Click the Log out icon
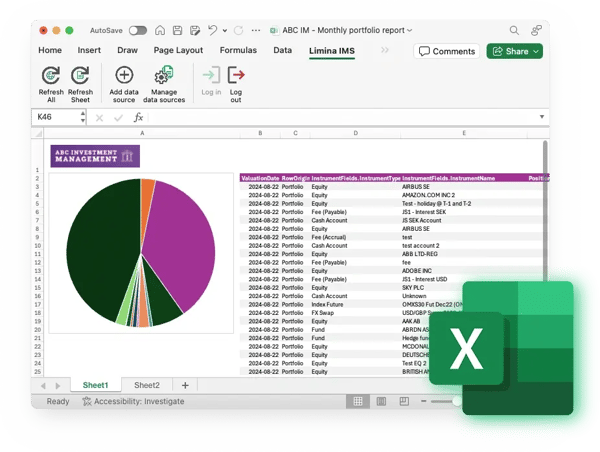Image resolution: width=600 pixels, height=452 pixels. 236,75
